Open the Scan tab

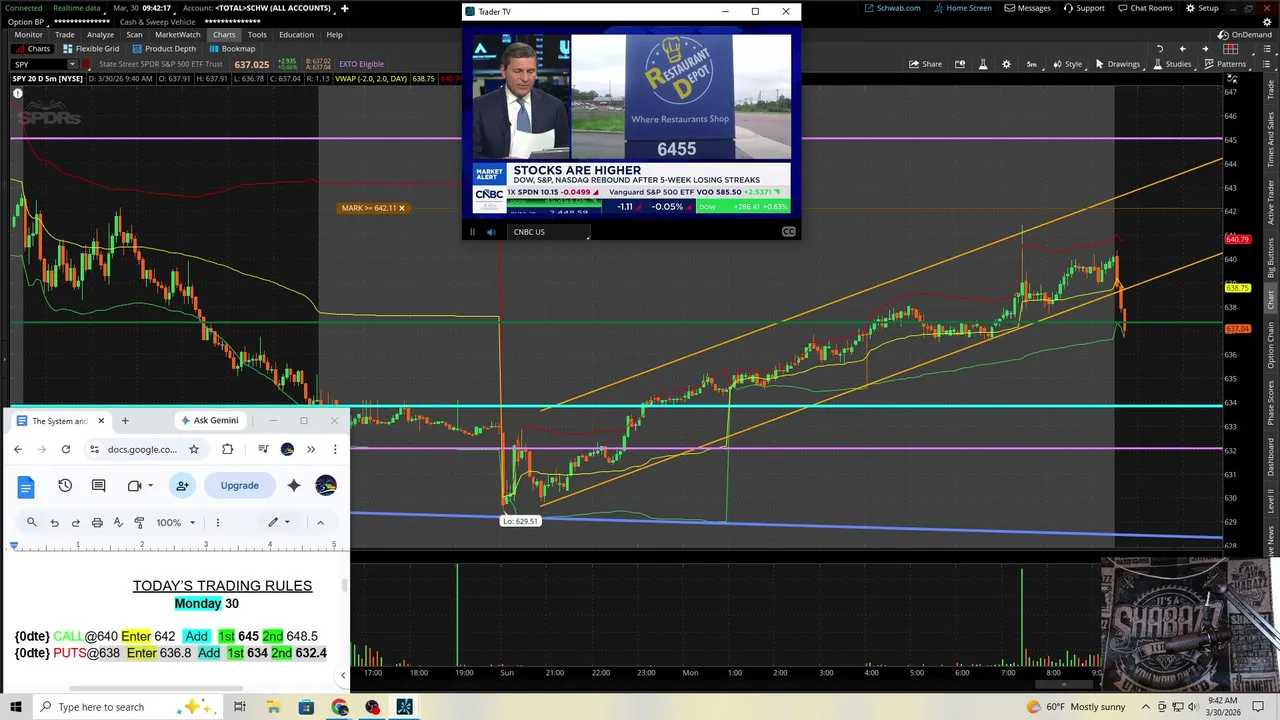[x=134, y=35]
